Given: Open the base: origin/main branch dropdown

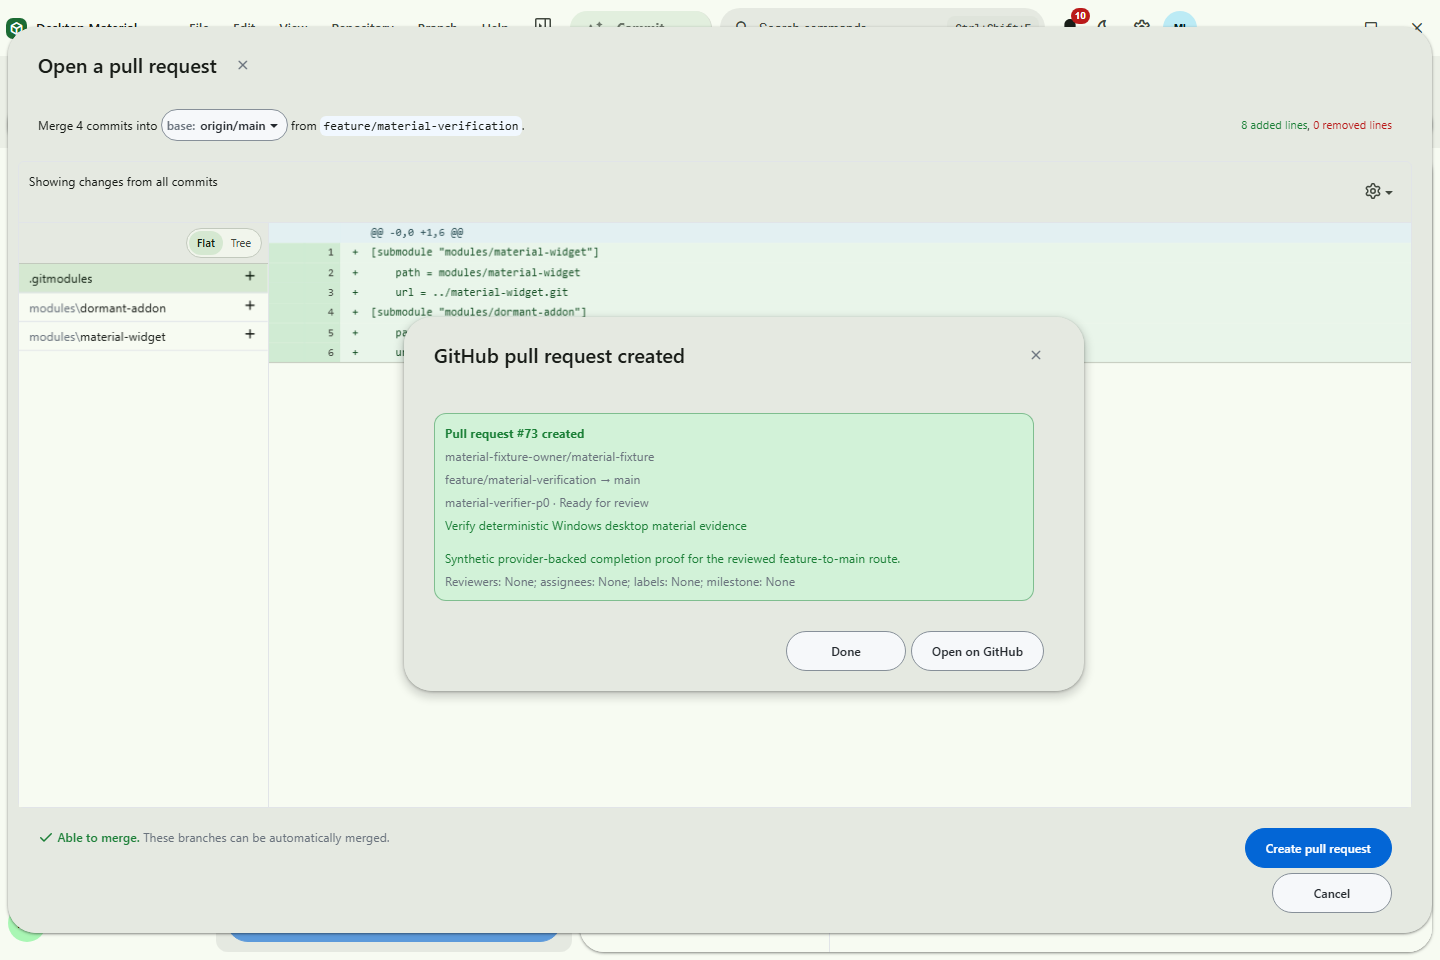Looking at the screenshot, I should click(x=224, y=125).
